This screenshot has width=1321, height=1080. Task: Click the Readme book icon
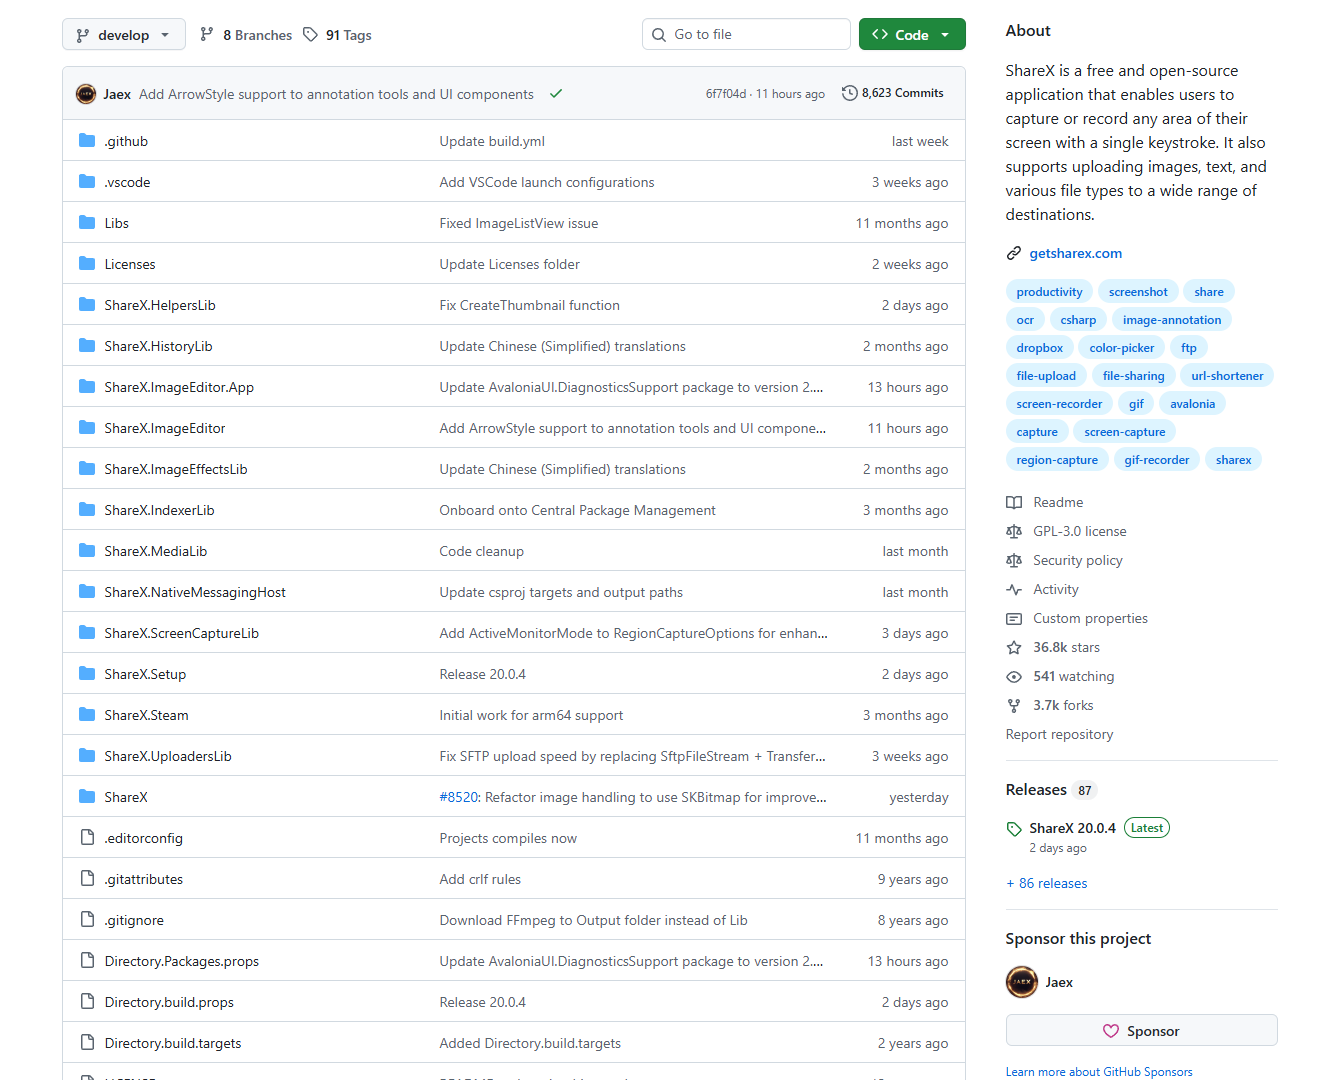coord(1014,502)
